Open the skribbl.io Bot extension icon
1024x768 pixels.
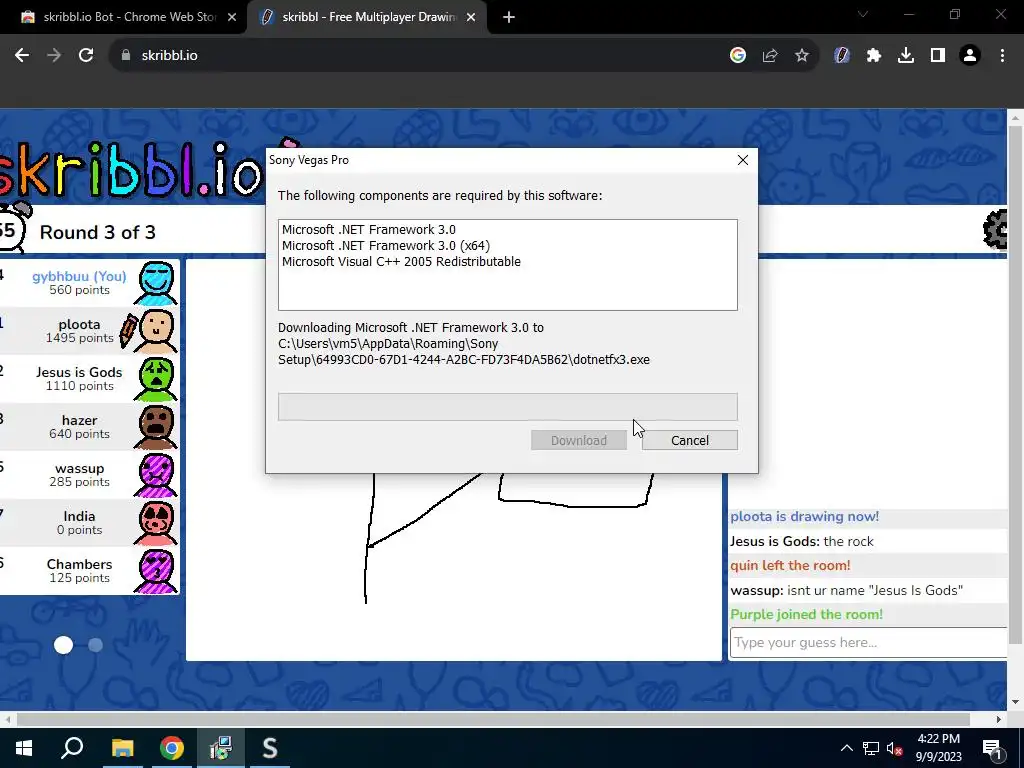842,56
